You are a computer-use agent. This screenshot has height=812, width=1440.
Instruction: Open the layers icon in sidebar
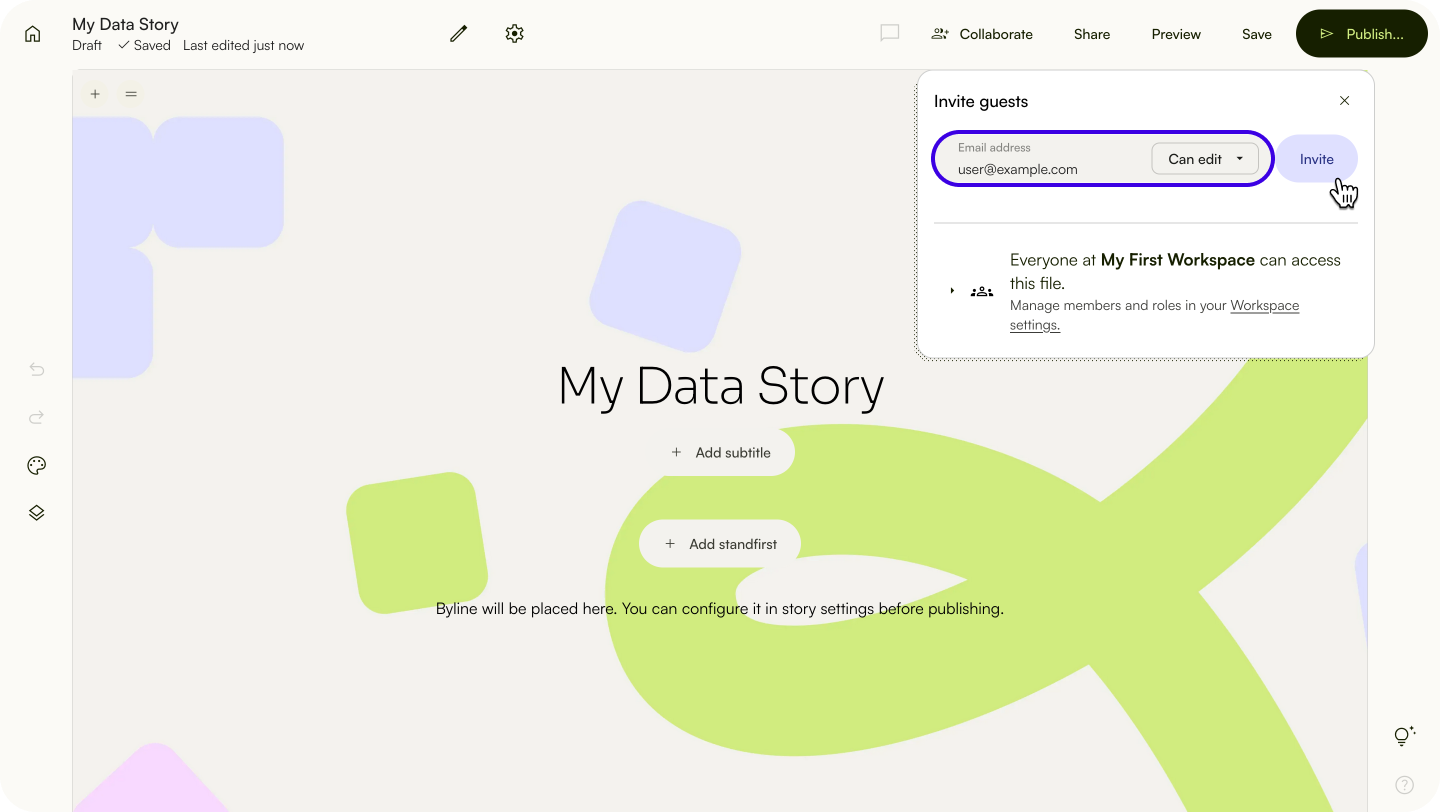[x=37, y=513]
